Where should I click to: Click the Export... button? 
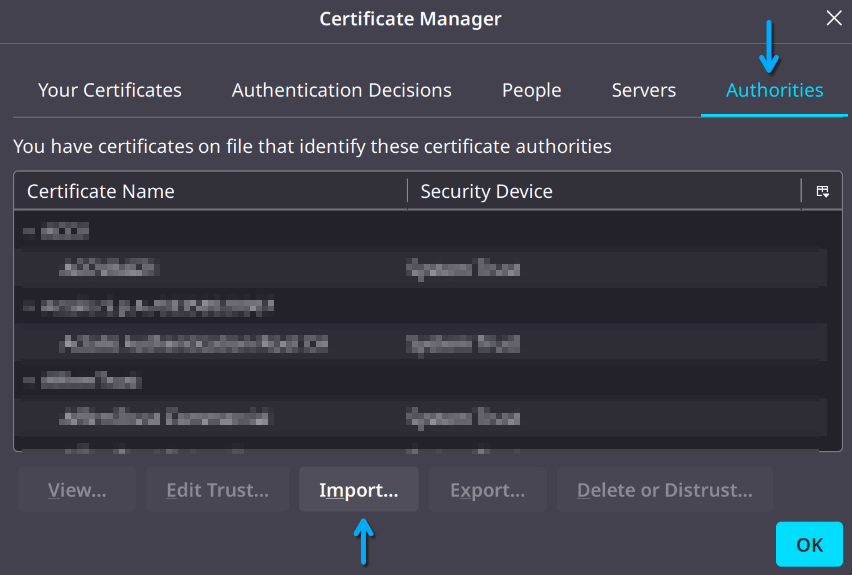(x=487, y=490)
